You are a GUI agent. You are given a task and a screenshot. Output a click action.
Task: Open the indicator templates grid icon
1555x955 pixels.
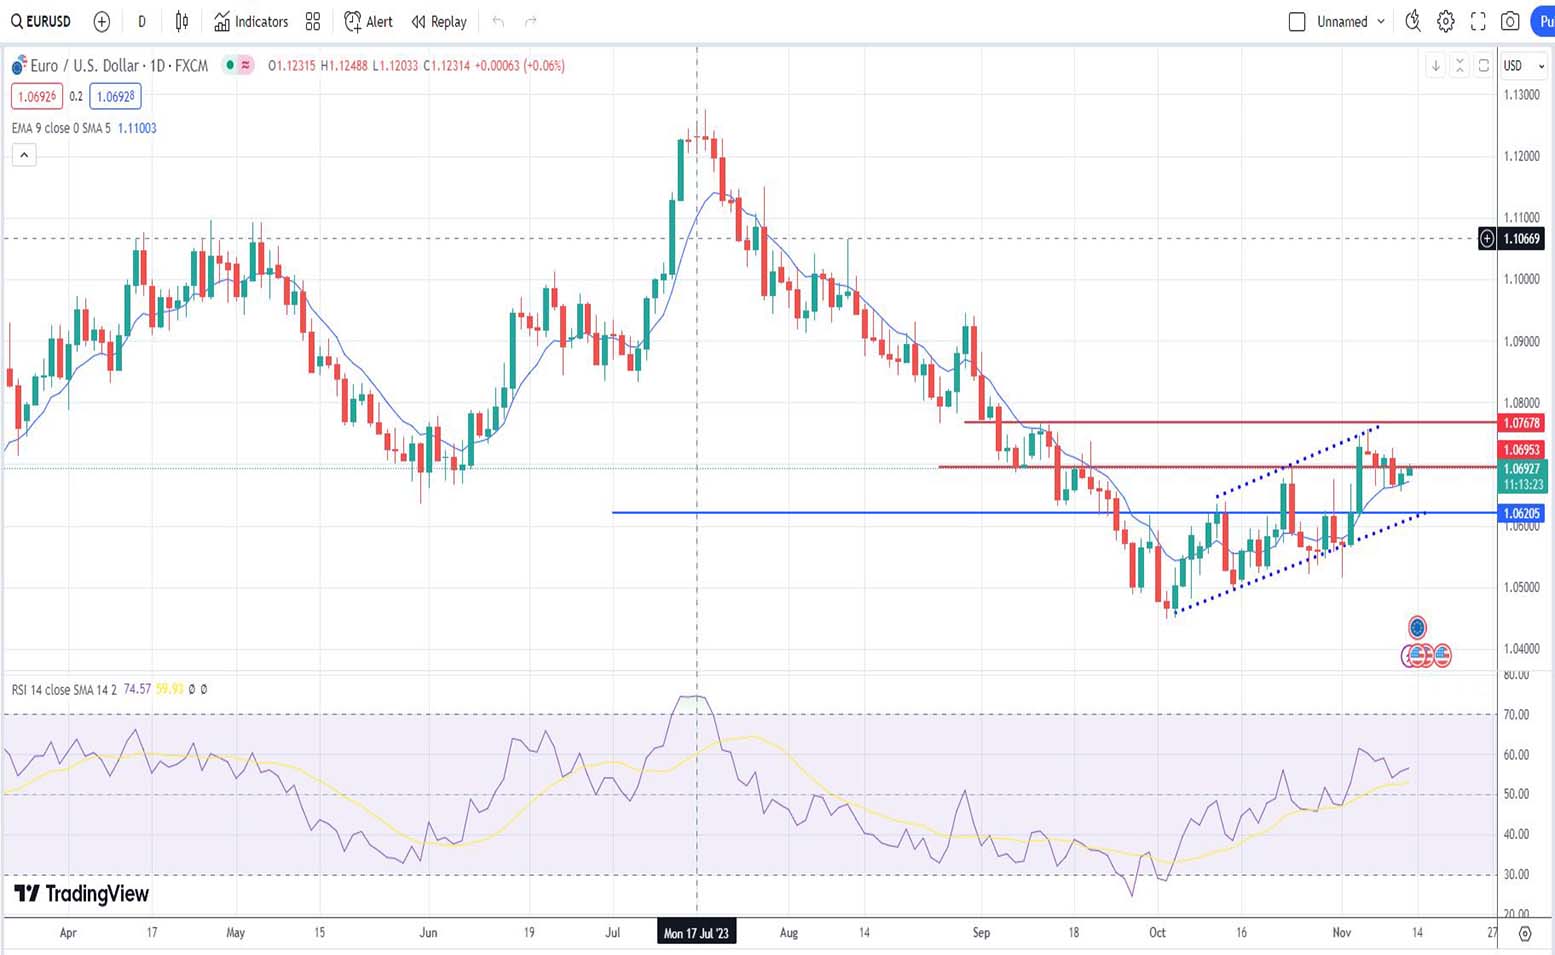(x=313, y=21)
